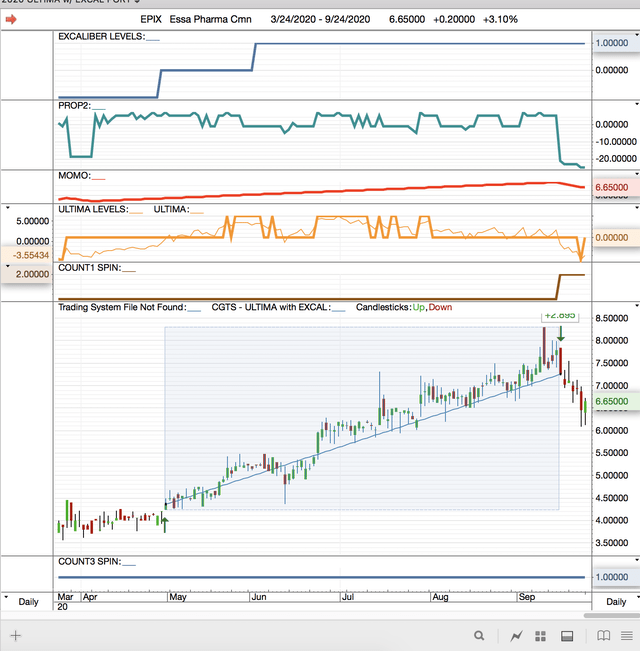Select the ULTIMA indicator label
Viewport: 640px width, 651px height.
(x=171, y=209)
